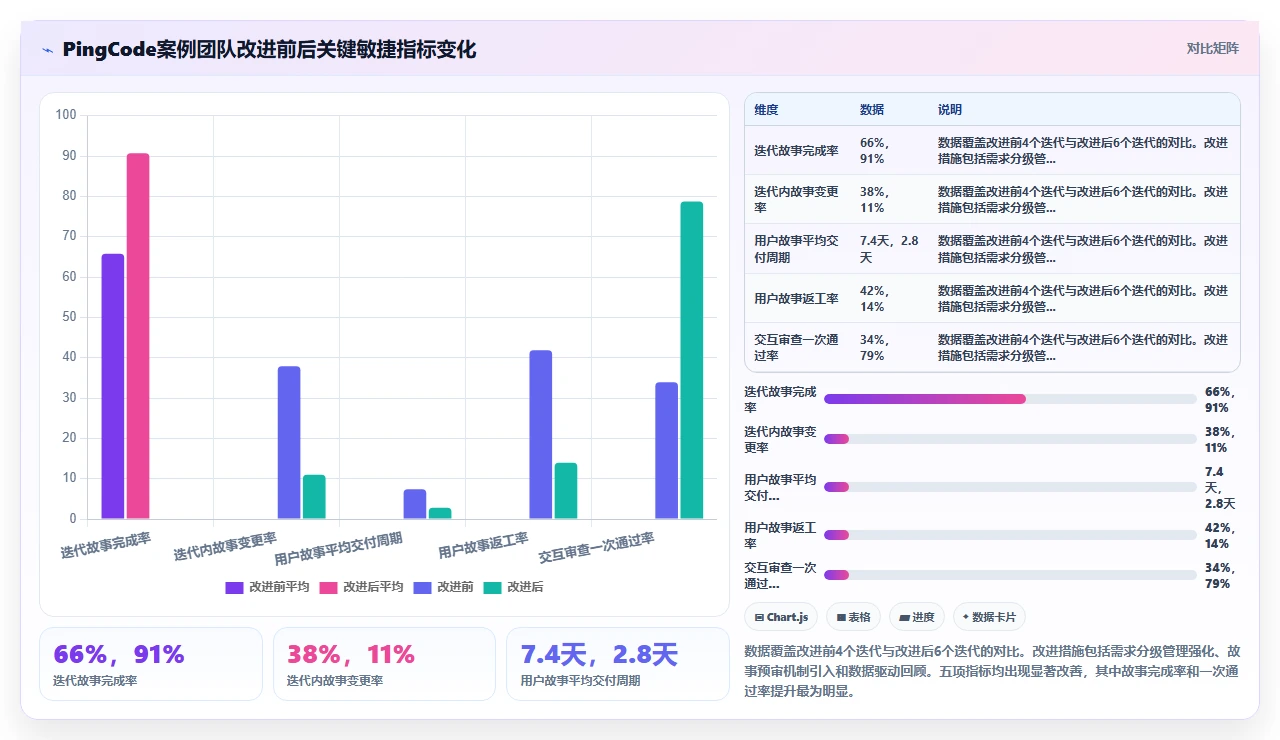Click the blue 改进前 bar for 迭代内故事变更率
The image size is (1280, 740).
click(x=289, y=442)
